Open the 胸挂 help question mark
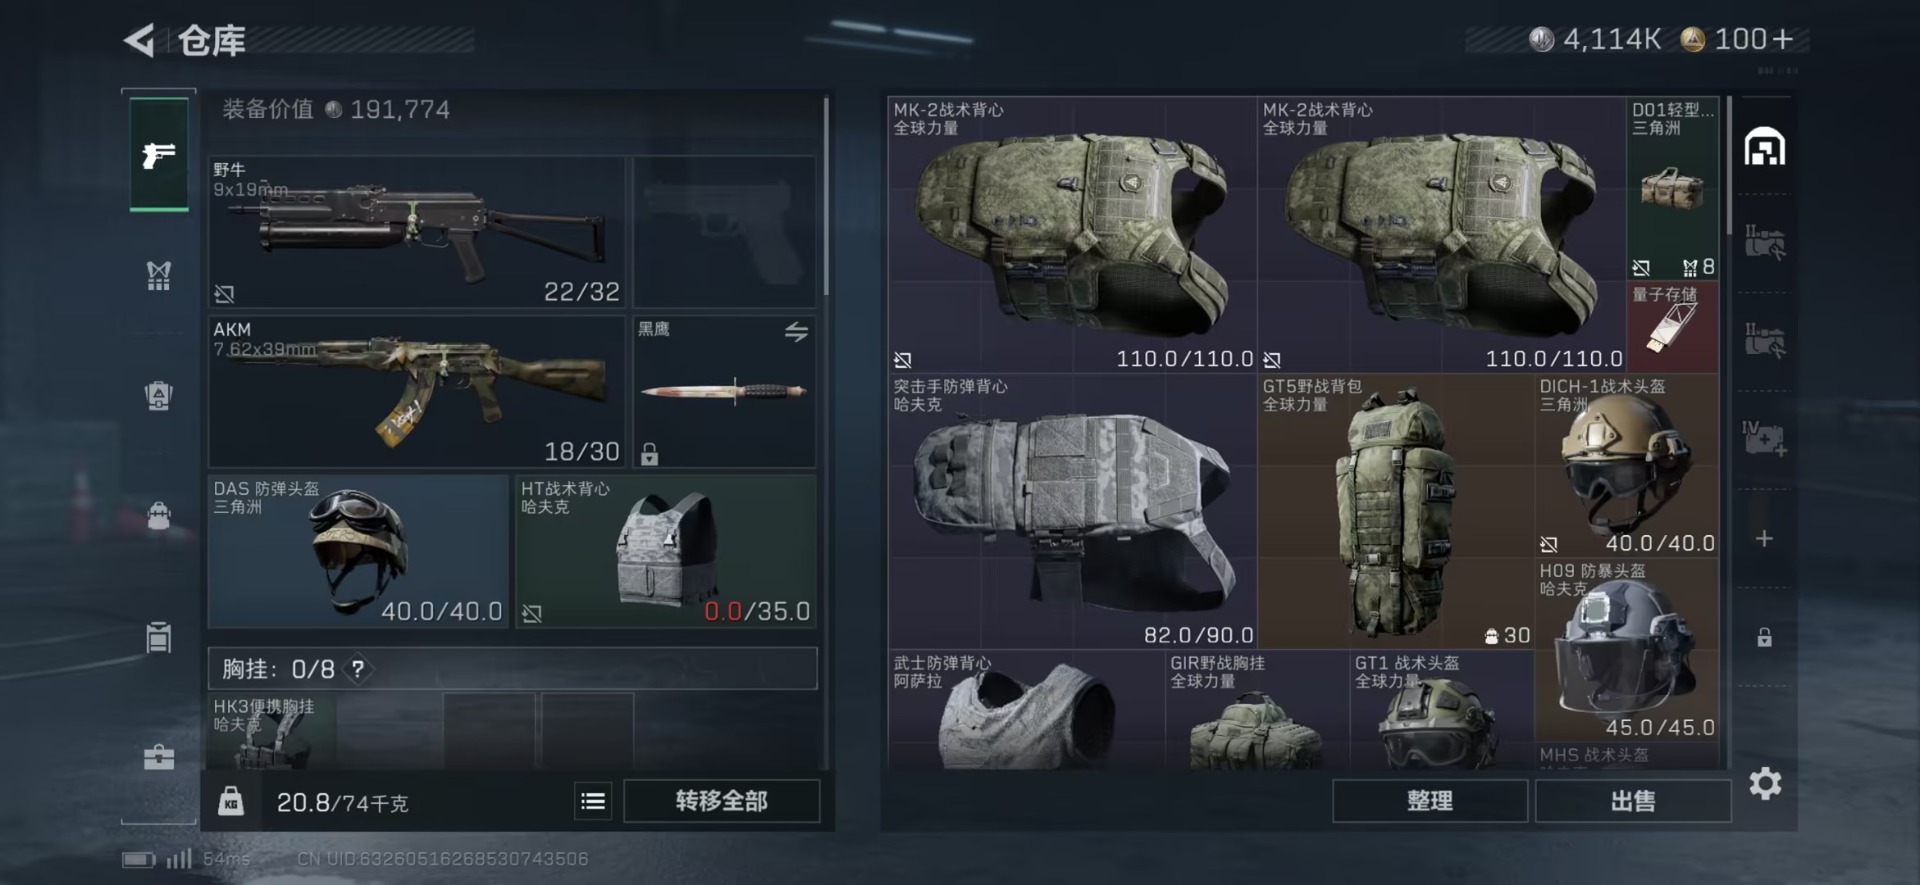The width and height of the screenshot is (1920, 885). pyautogui.click(x=358, y=669)
